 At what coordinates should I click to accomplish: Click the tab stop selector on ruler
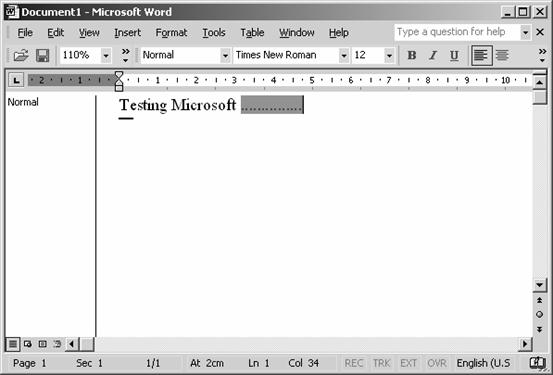coord(16,80)
